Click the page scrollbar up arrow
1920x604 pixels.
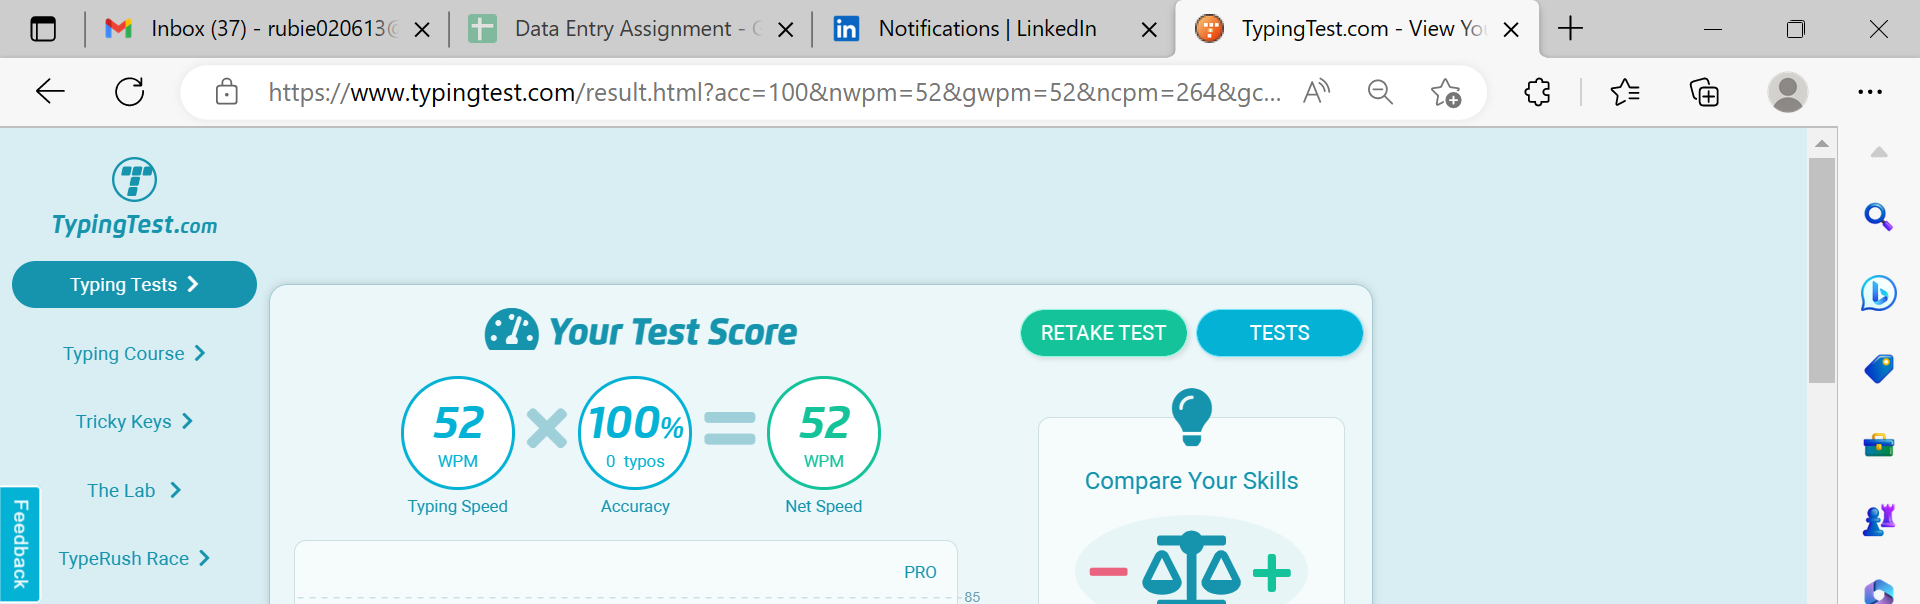pos(1822,143)
